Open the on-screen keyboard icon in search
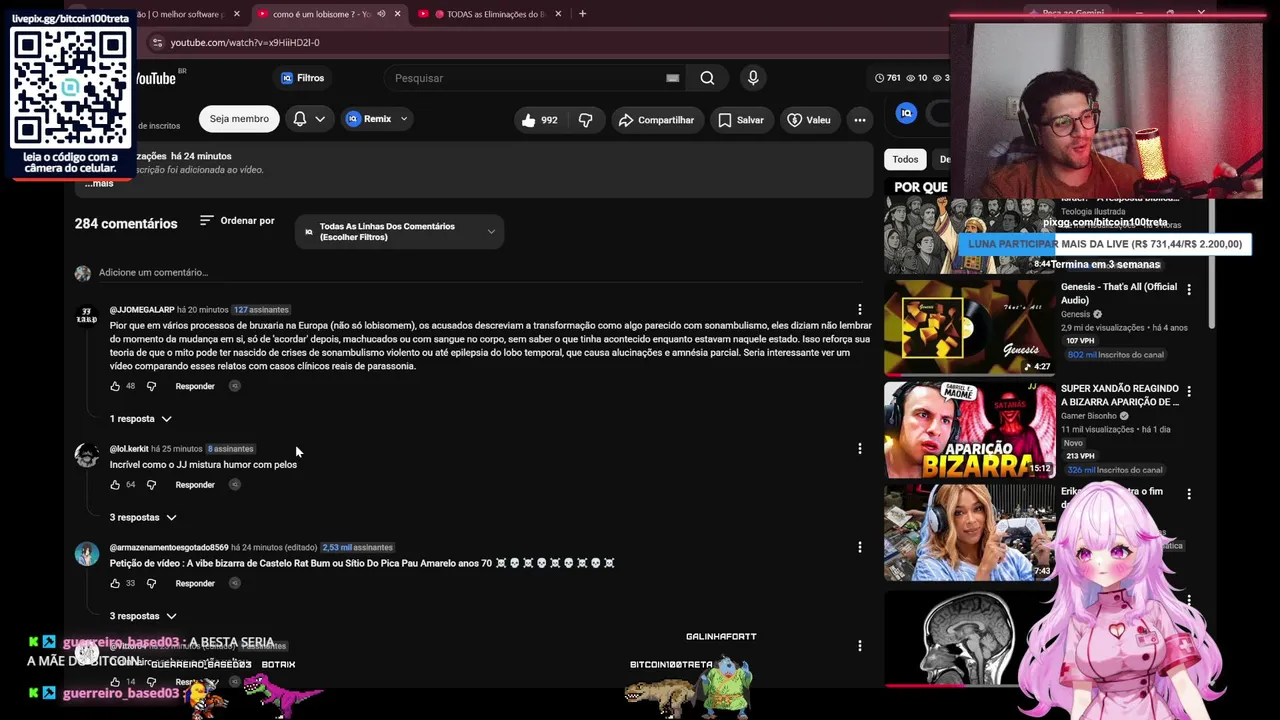 coord(672,78)
